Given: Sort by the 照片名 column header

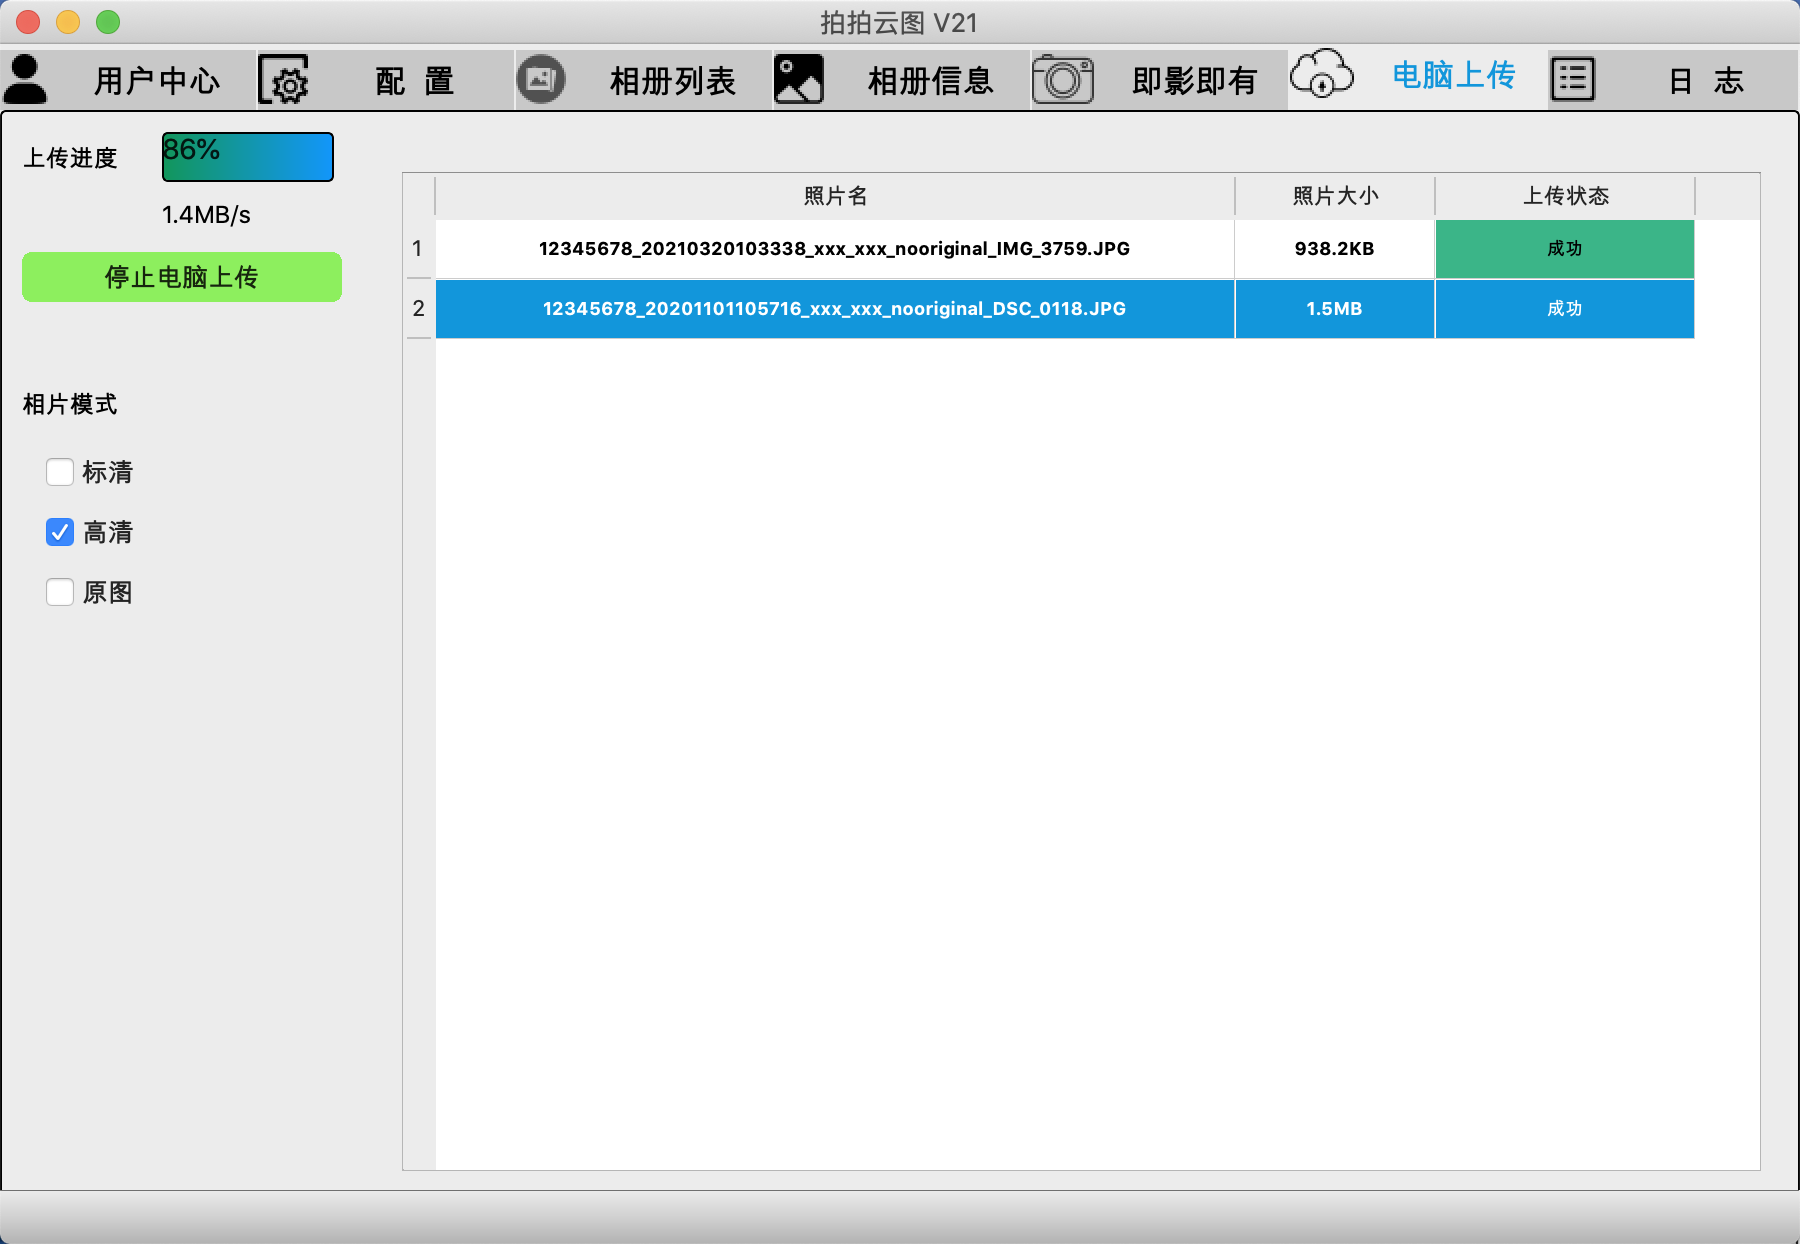Looking at the screenshot, I should [x=835, y=196].
